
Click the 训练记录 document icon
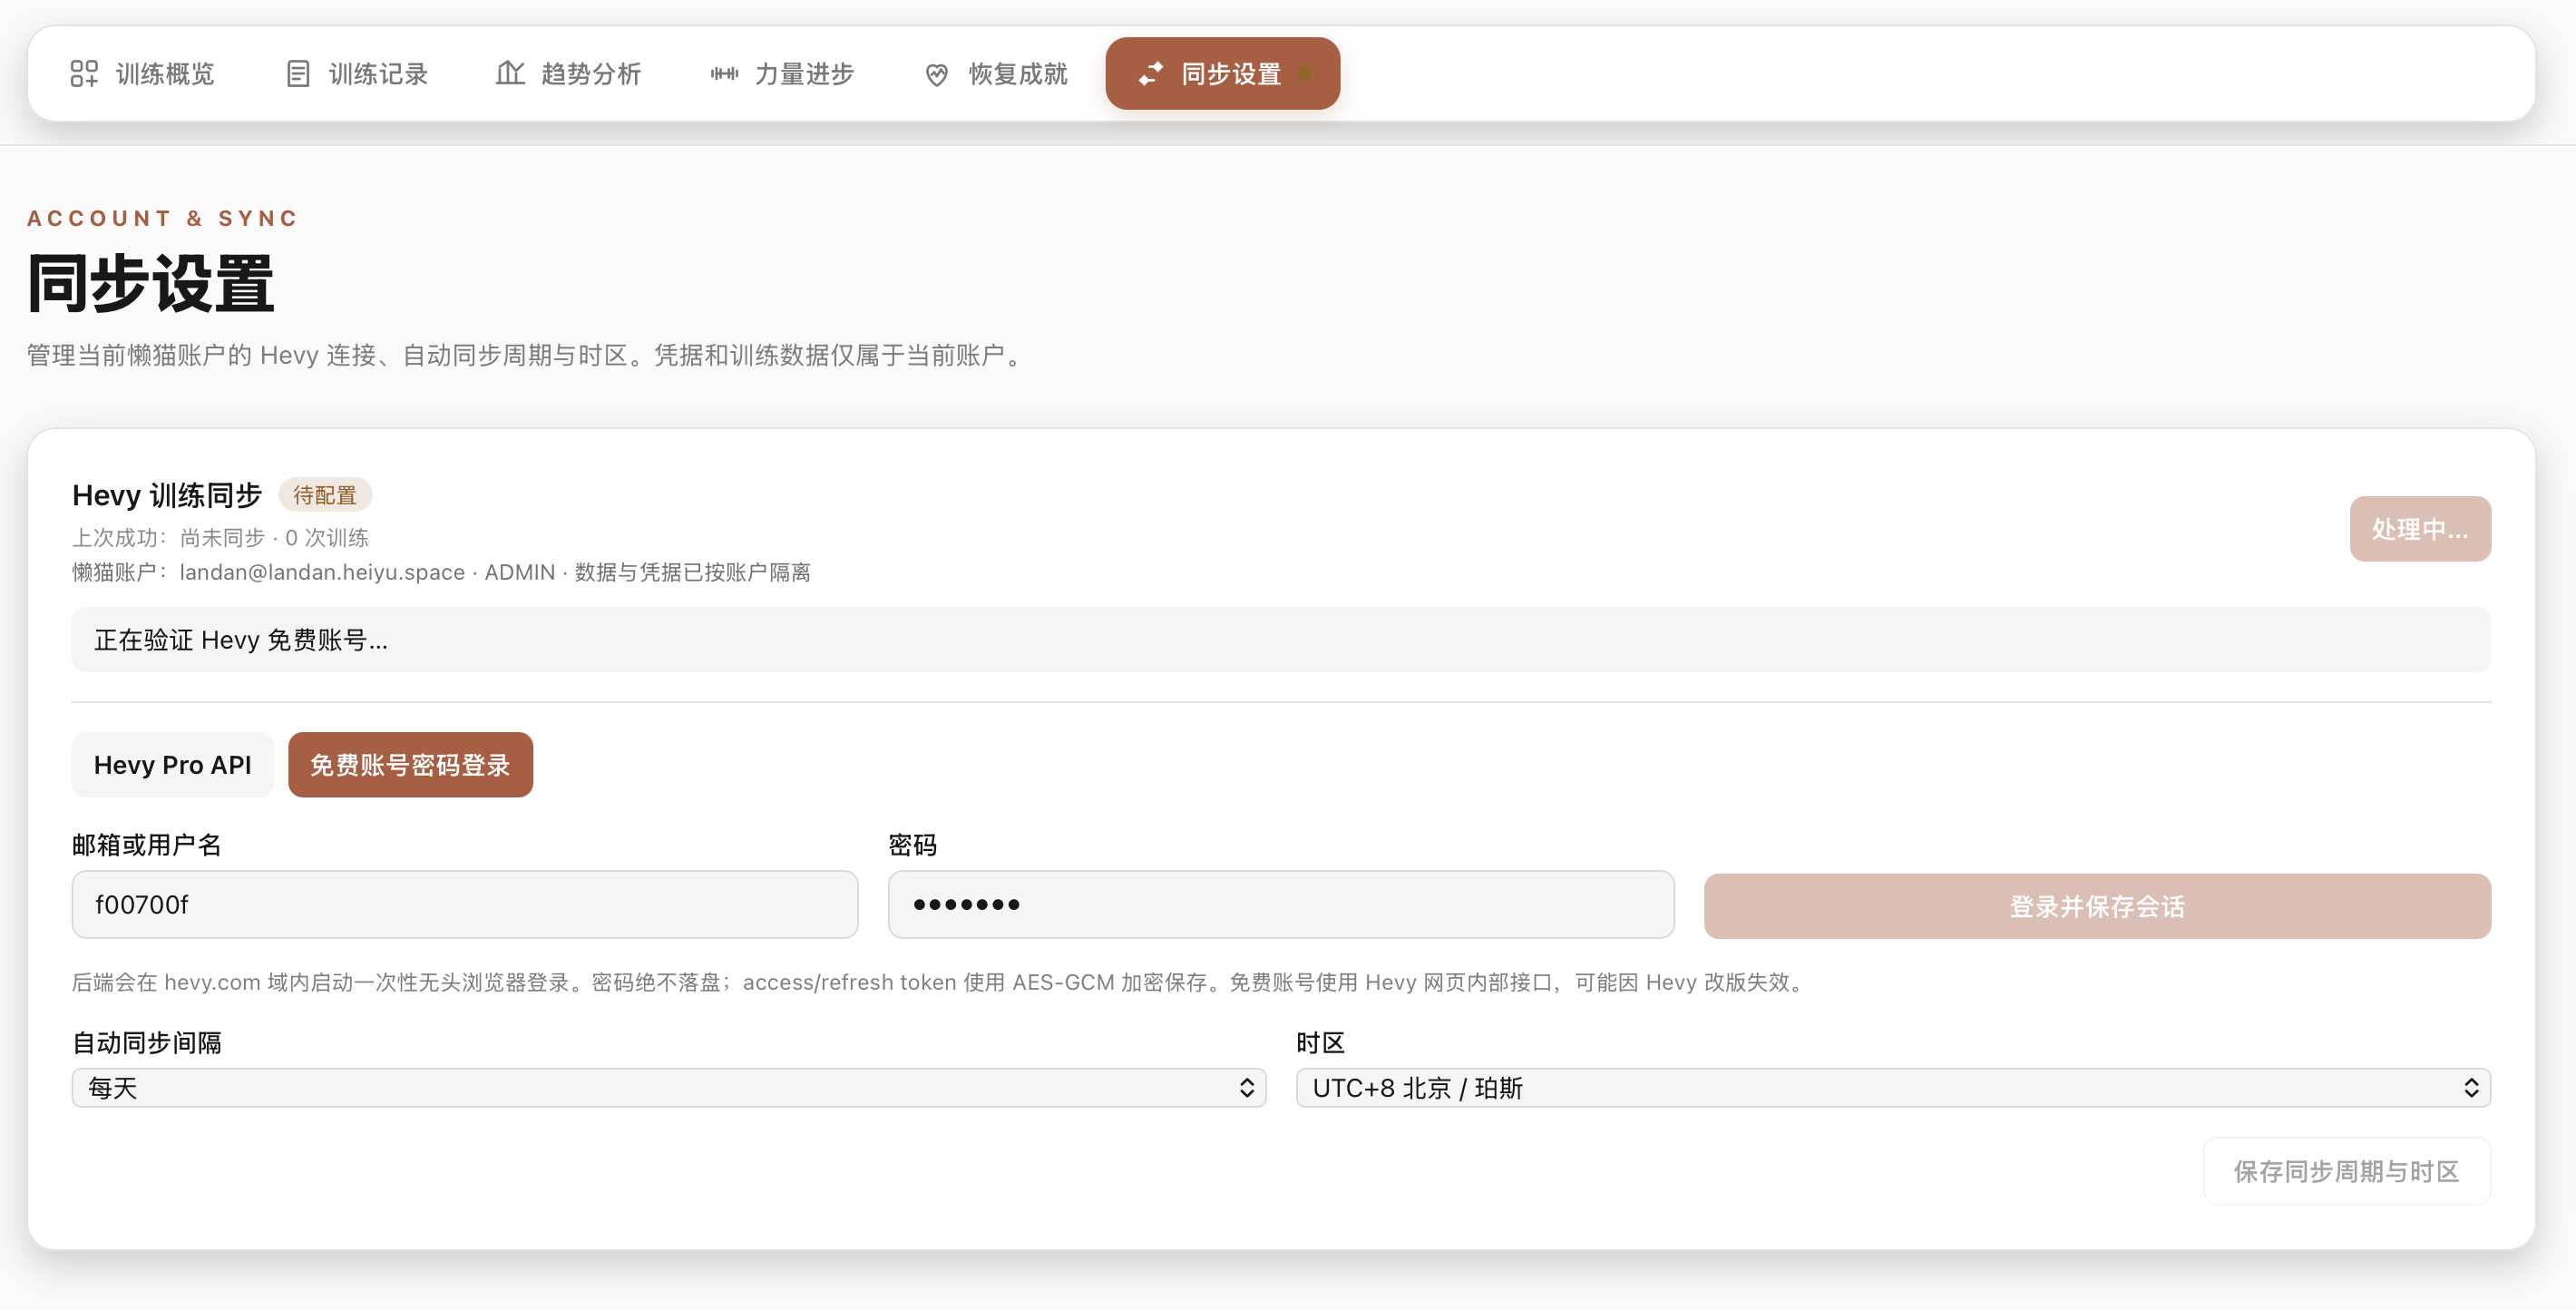pos(298,73)
